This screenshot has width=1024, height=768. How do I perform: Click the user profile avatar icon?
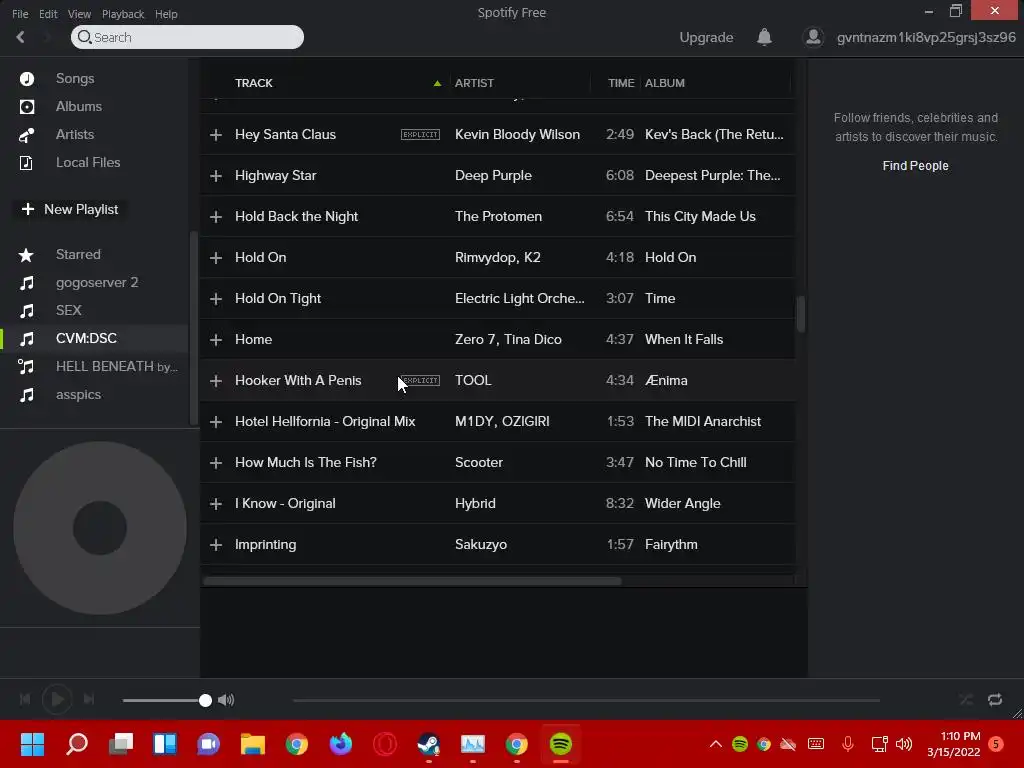813,37
